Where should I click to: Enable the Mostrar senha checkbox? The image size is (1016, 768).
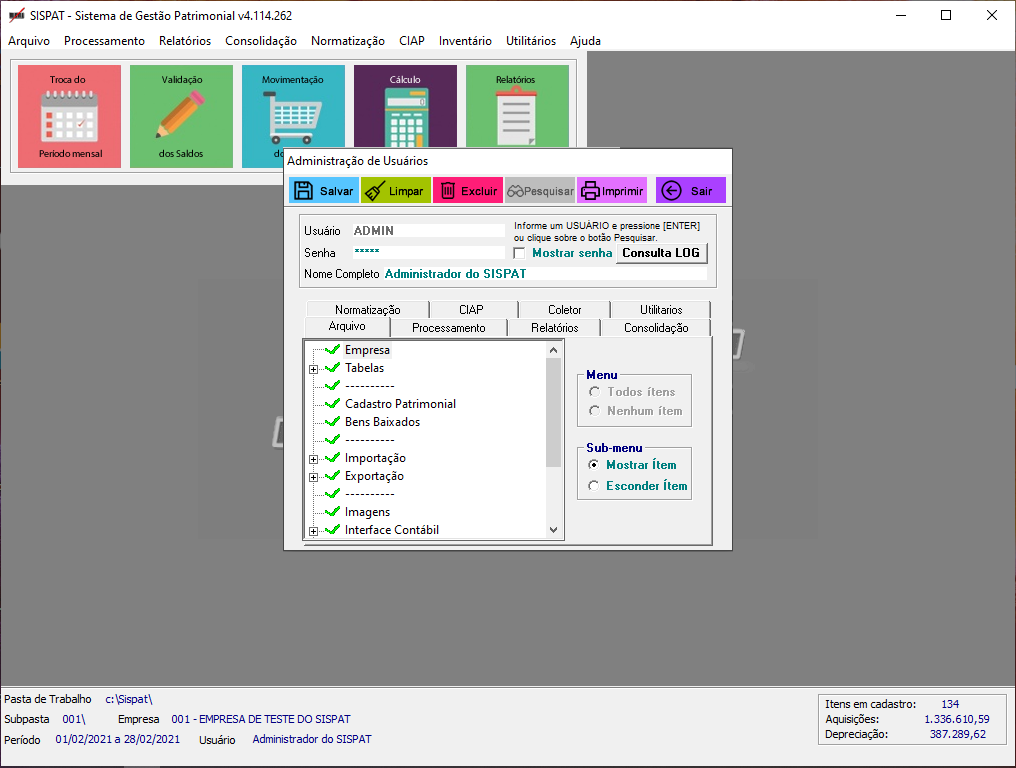[519, 254]
